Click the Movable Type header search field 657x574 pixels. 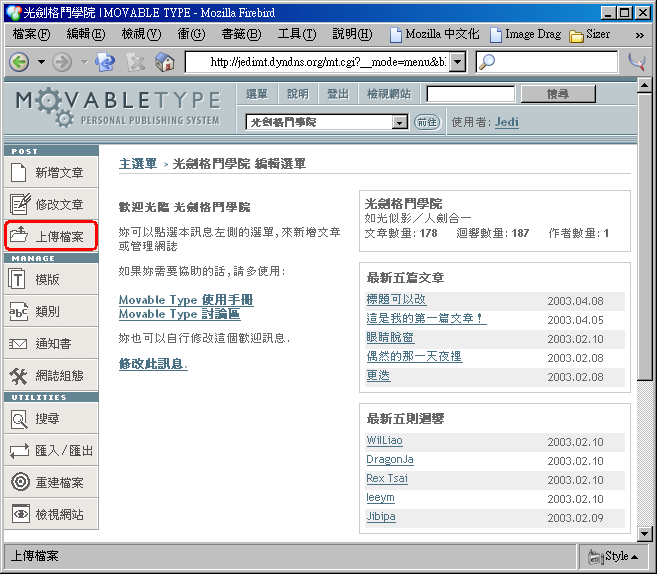tap(471, 94)
